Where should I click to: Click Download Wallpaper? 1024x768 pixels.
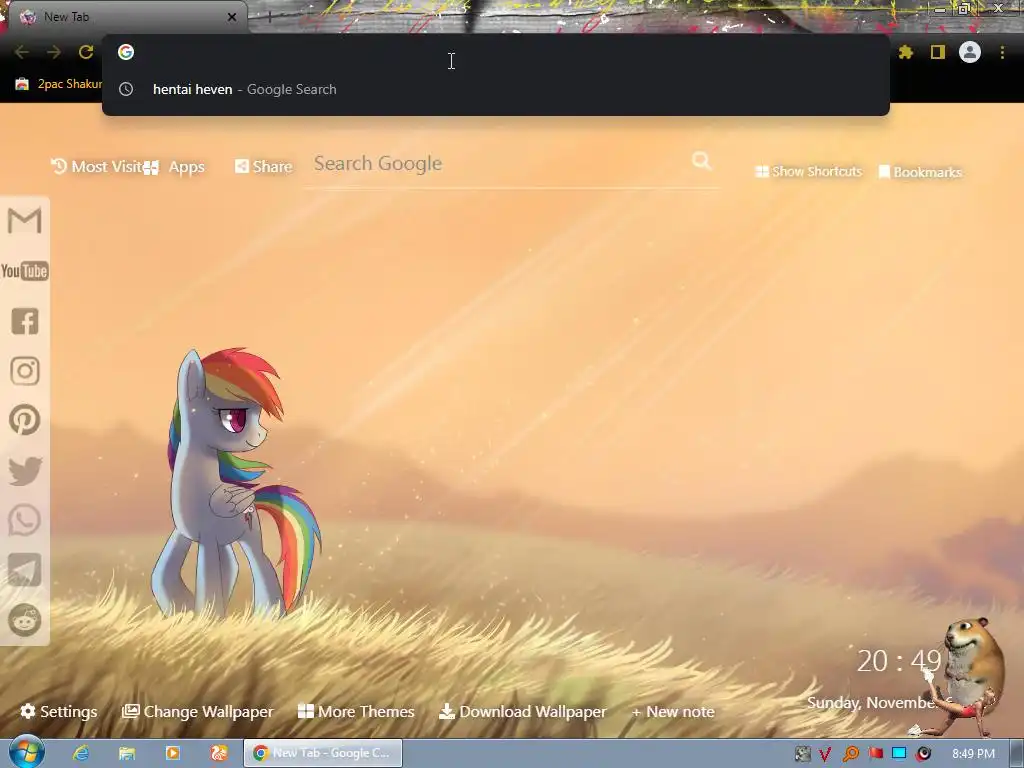click(x=522, y=711)
